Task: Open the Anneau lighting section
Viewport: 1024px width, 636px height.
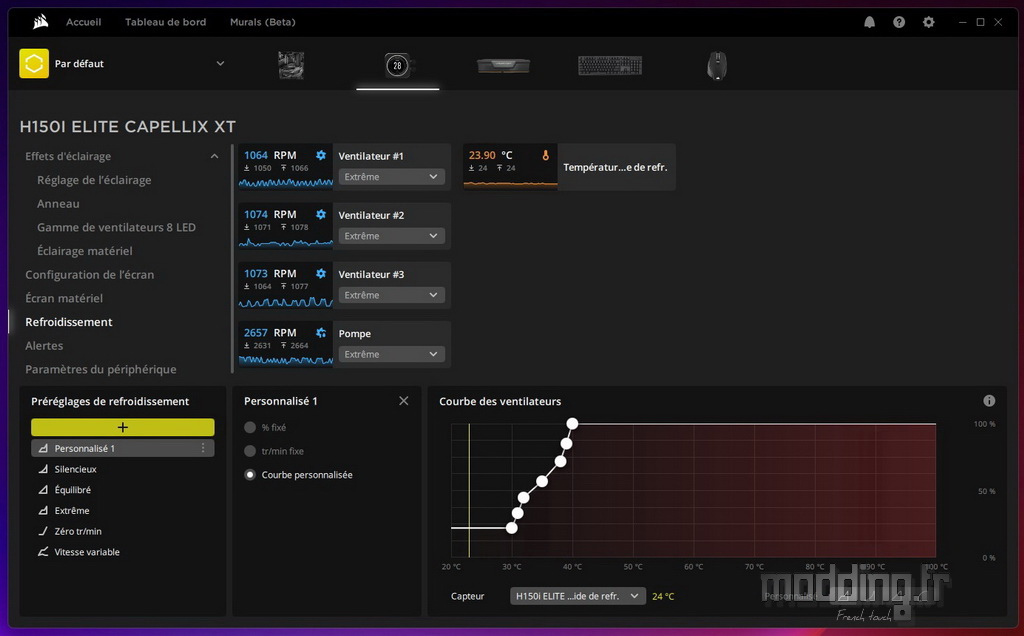Action: [58, 204]
